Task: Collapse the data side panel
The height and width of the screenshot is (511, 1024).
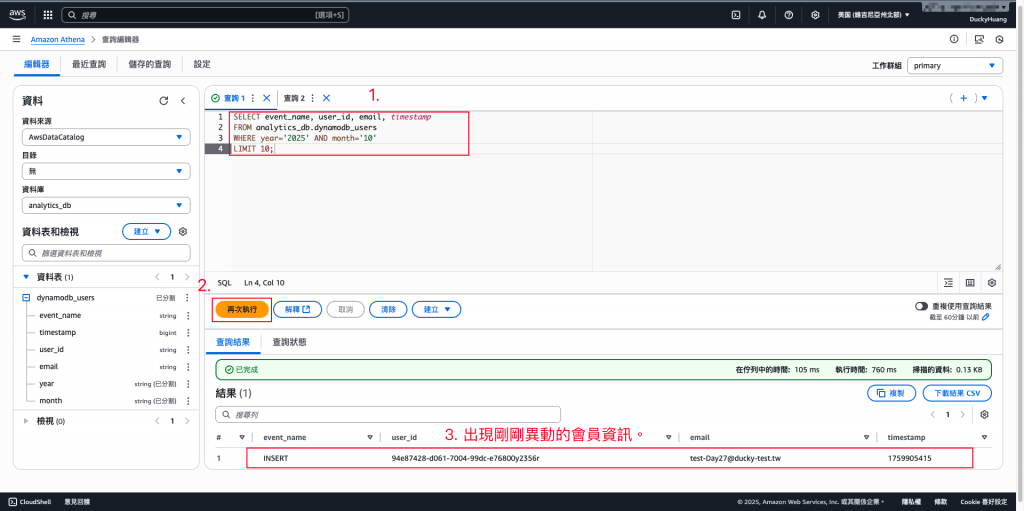Action: point(183,101)
